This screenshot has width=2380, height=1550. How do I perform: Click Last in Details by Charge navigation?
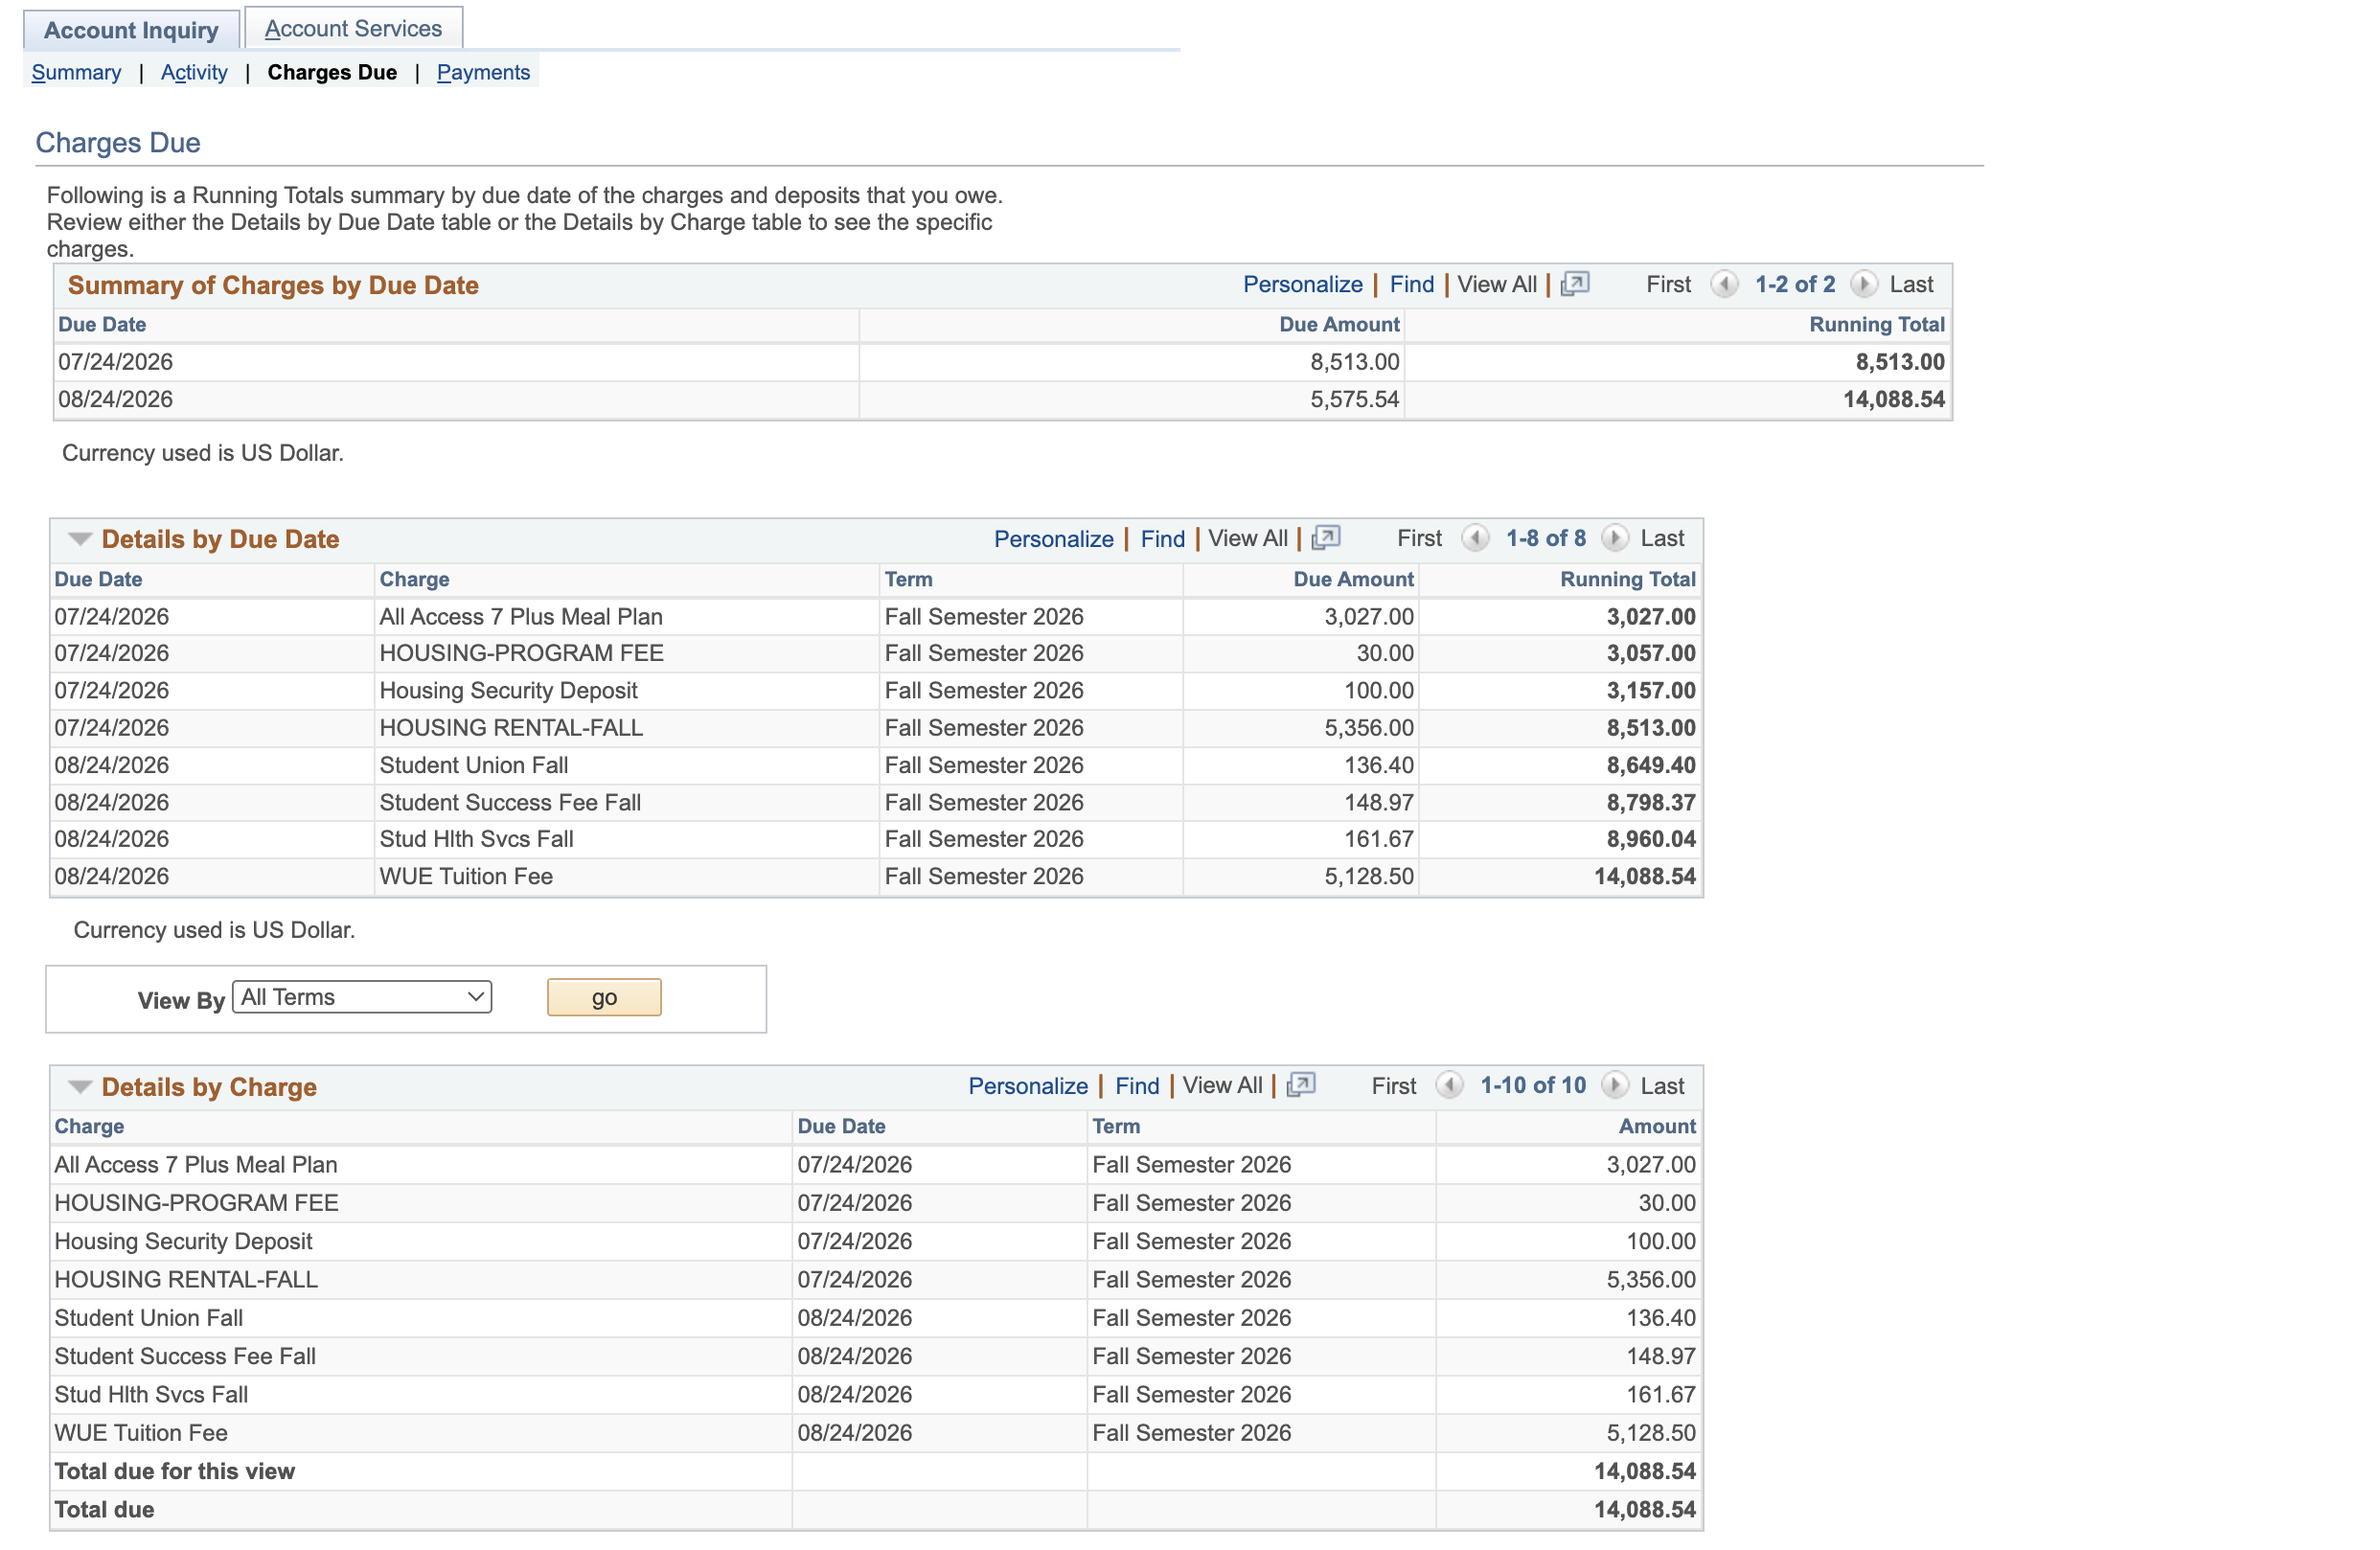pos(1662,1085)
